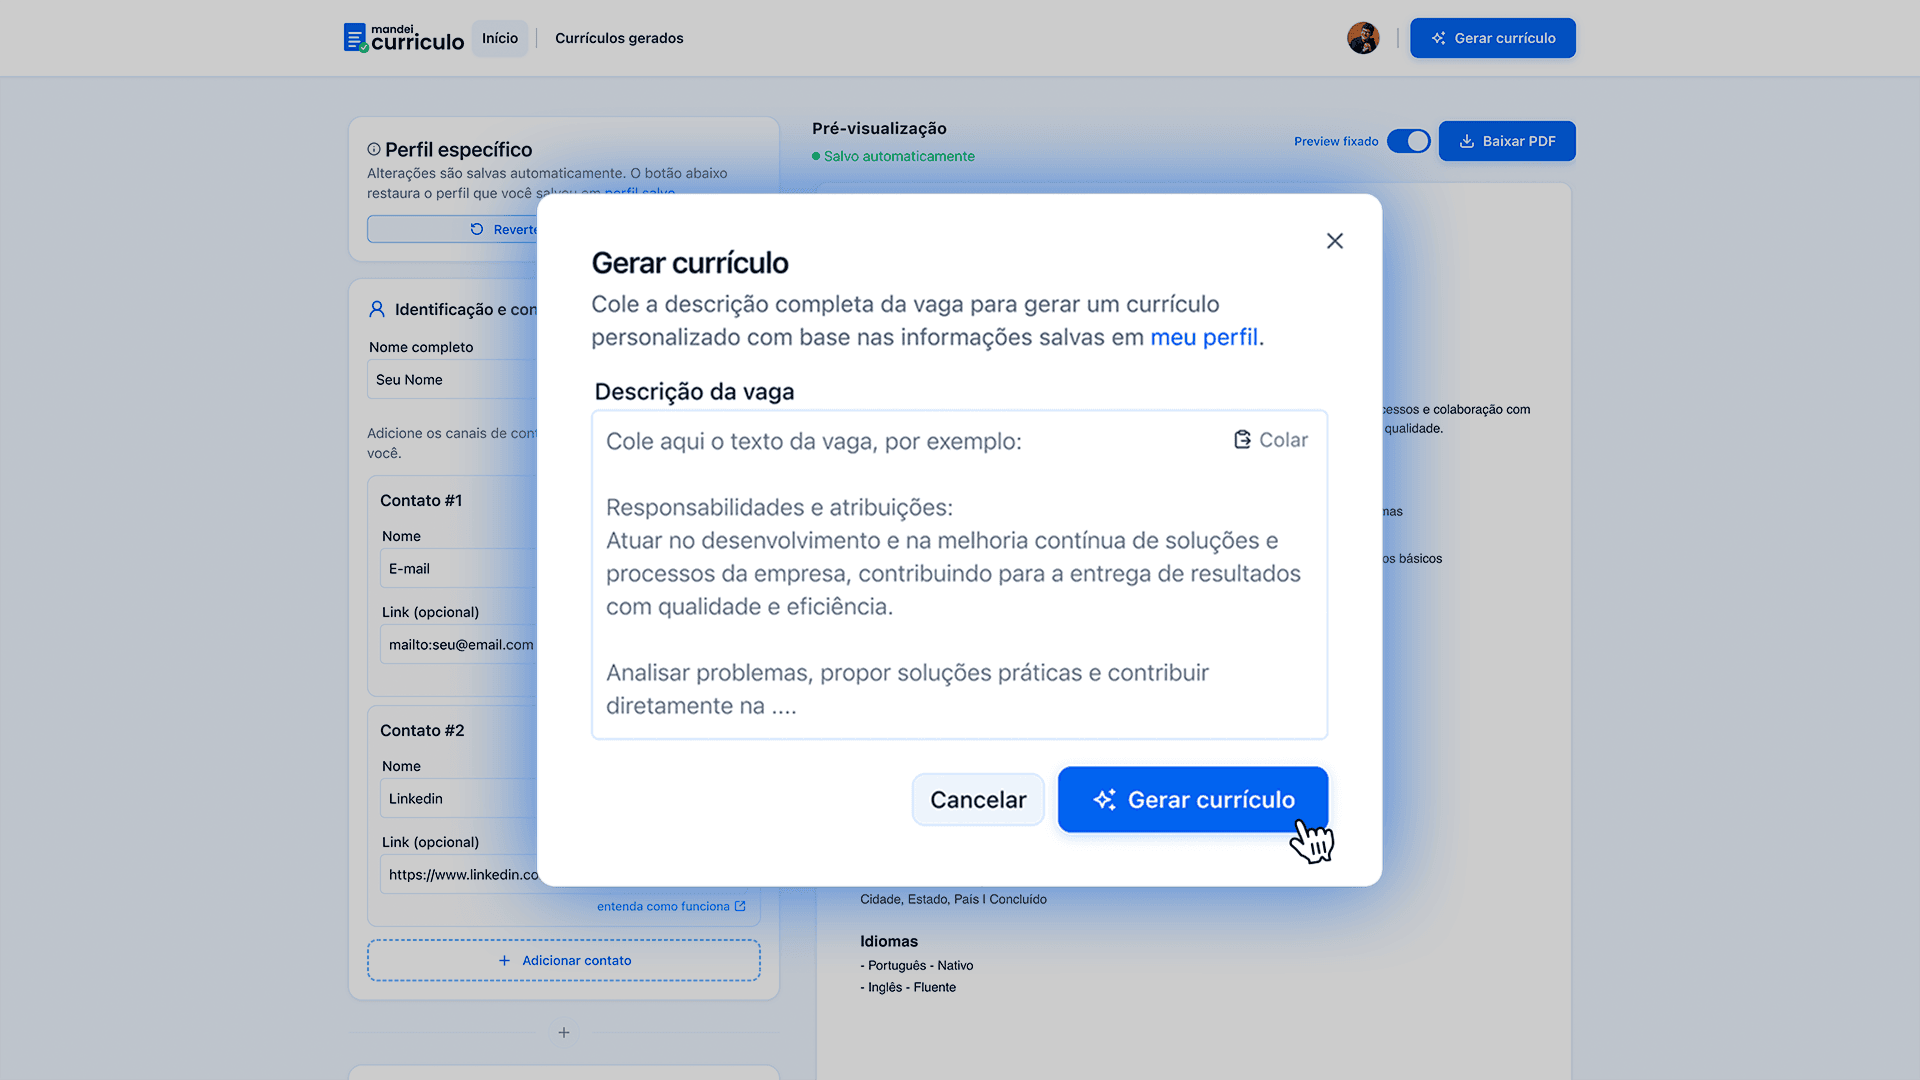1920x1080 pixels.
Task: Click Gerar currículo in top bar
Action: (x=1492, y=38)
